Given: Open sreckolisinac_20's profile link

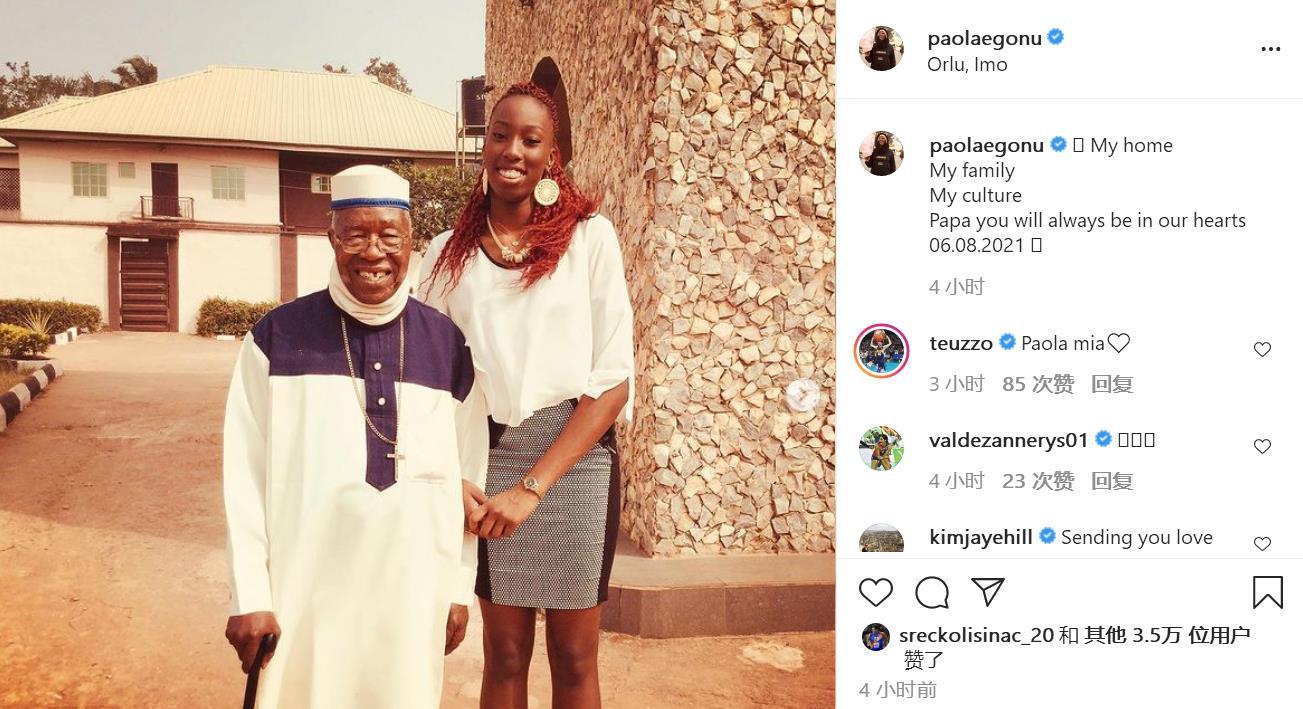Looking at the screenshot, I should coord(976,635).
